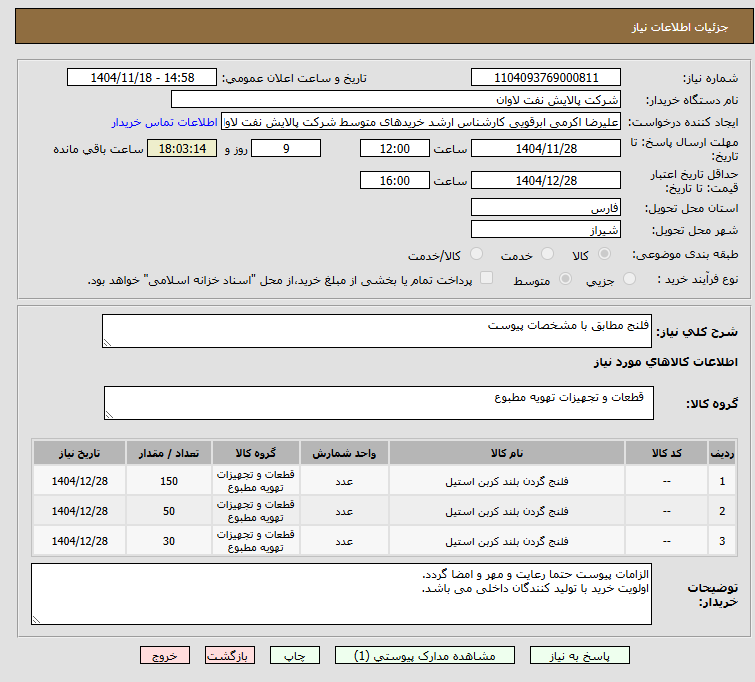
Task: Click item name in row 2
Action: pos(507,511)
